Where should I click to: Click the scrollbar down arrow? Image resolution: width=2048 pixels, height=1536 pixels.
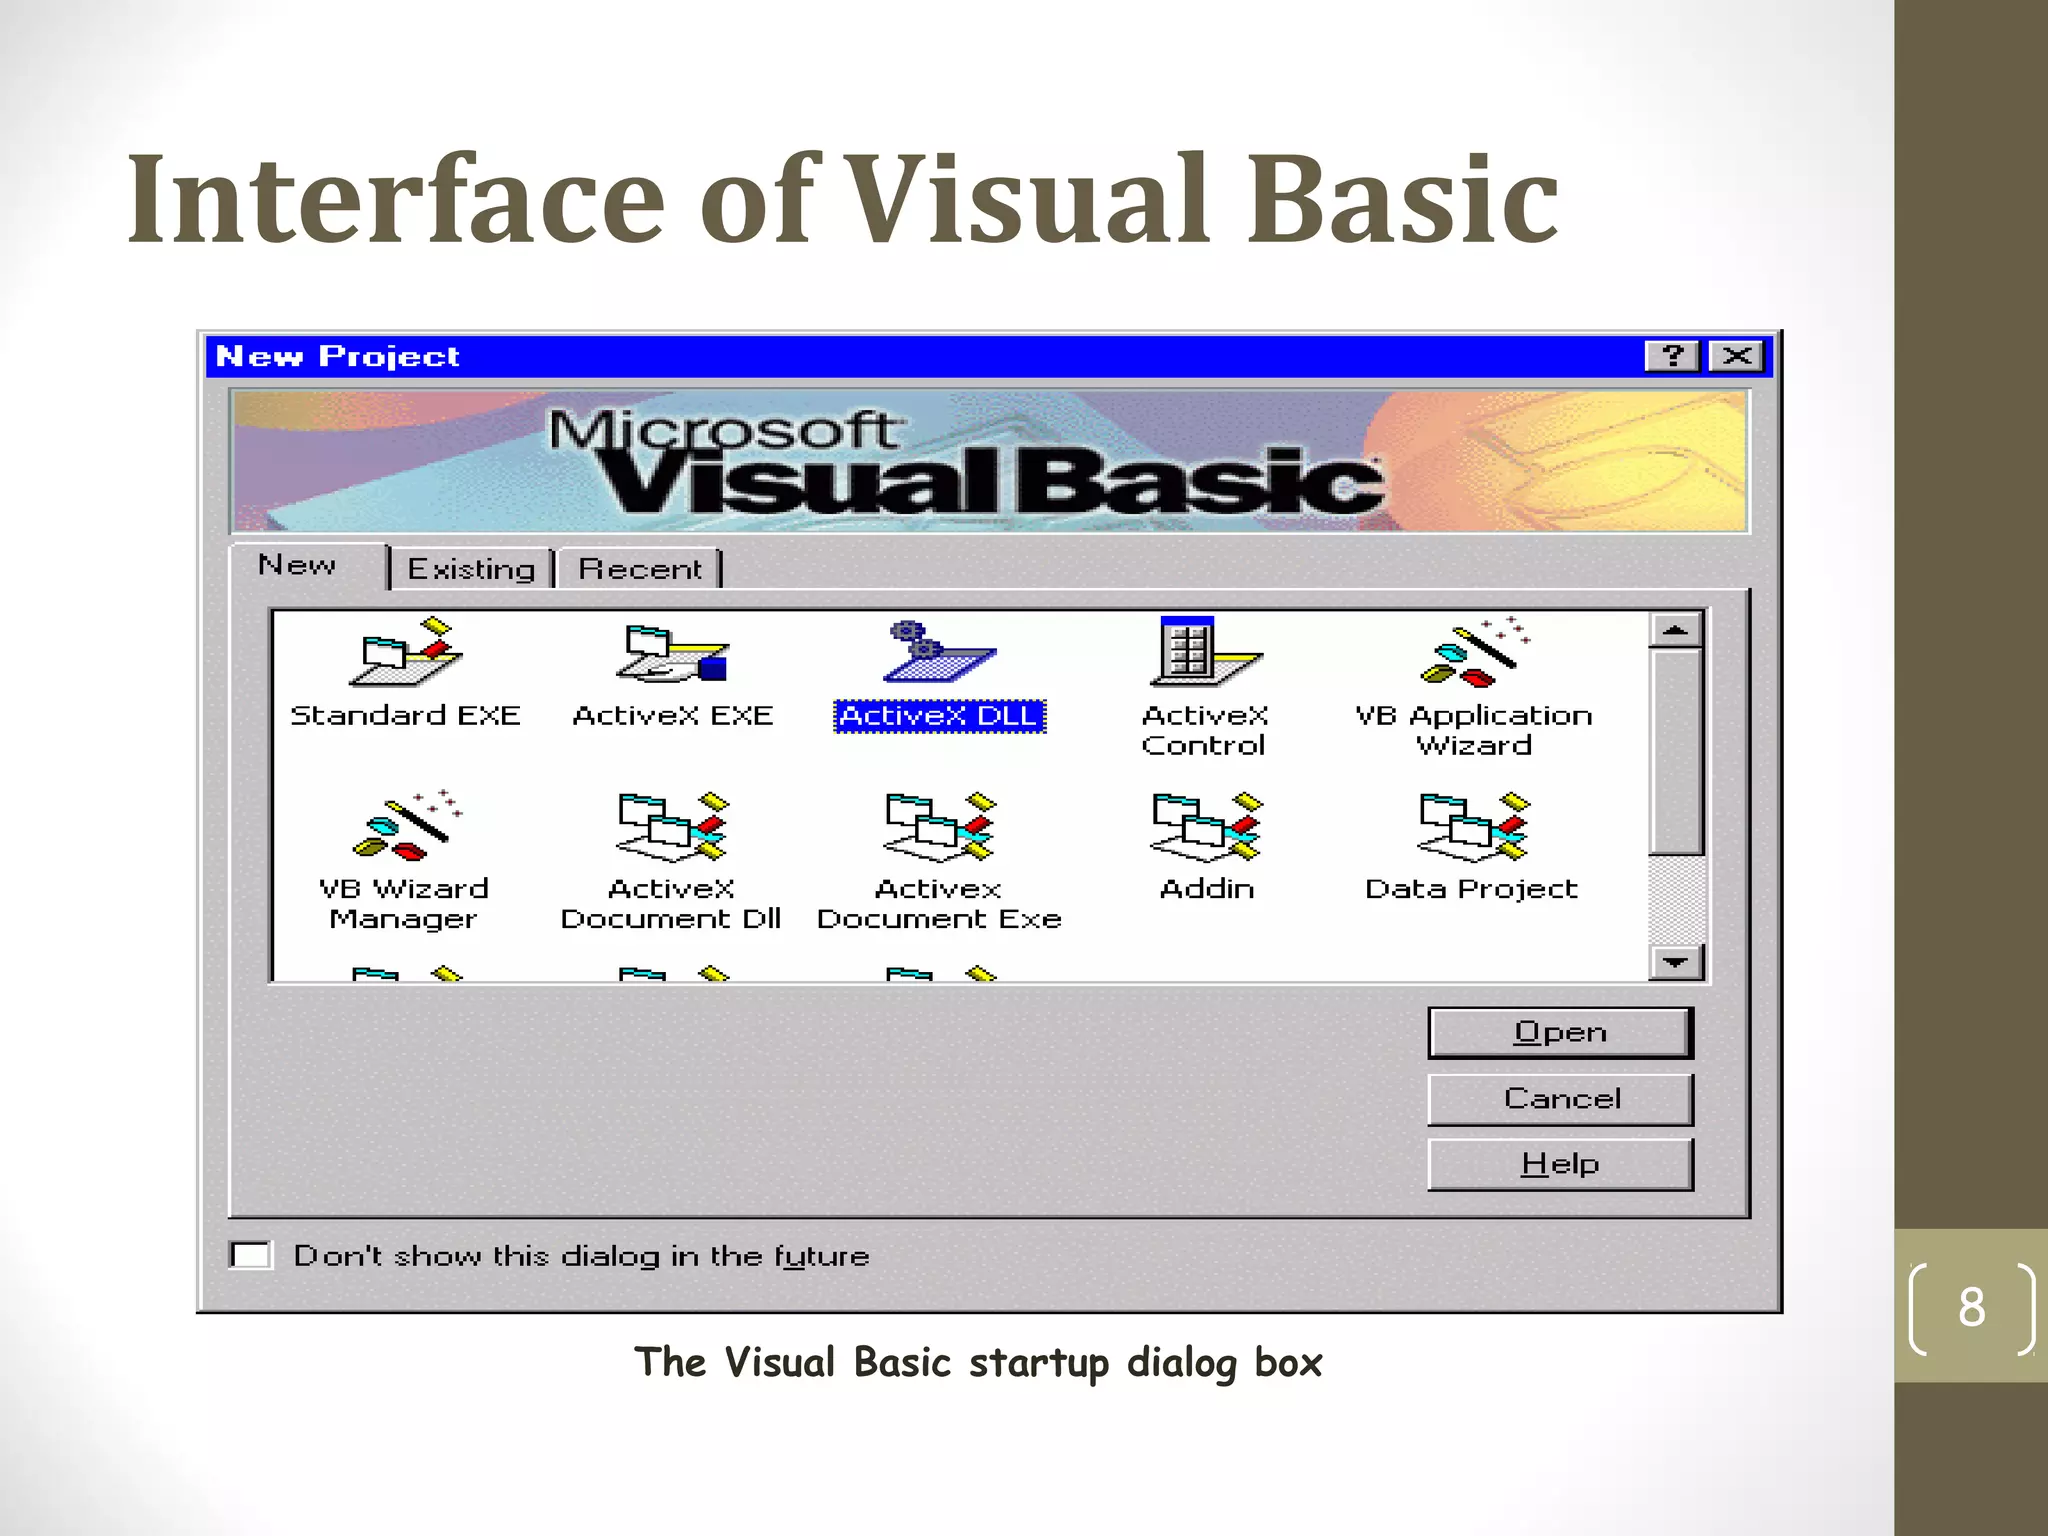(1676, 963)
